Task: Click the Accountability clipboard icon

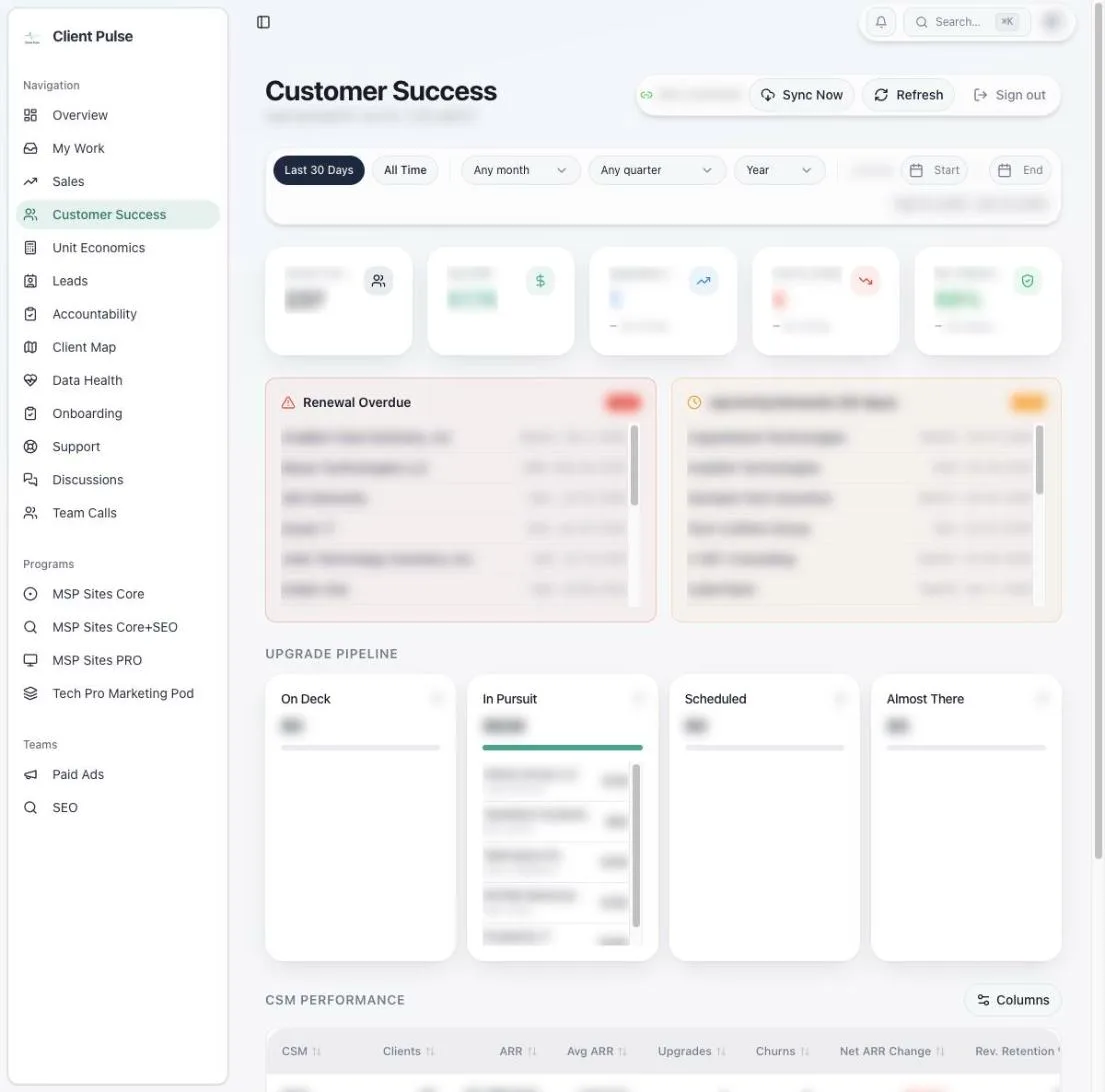Action: pyautogui.click(x=30, y=314)
